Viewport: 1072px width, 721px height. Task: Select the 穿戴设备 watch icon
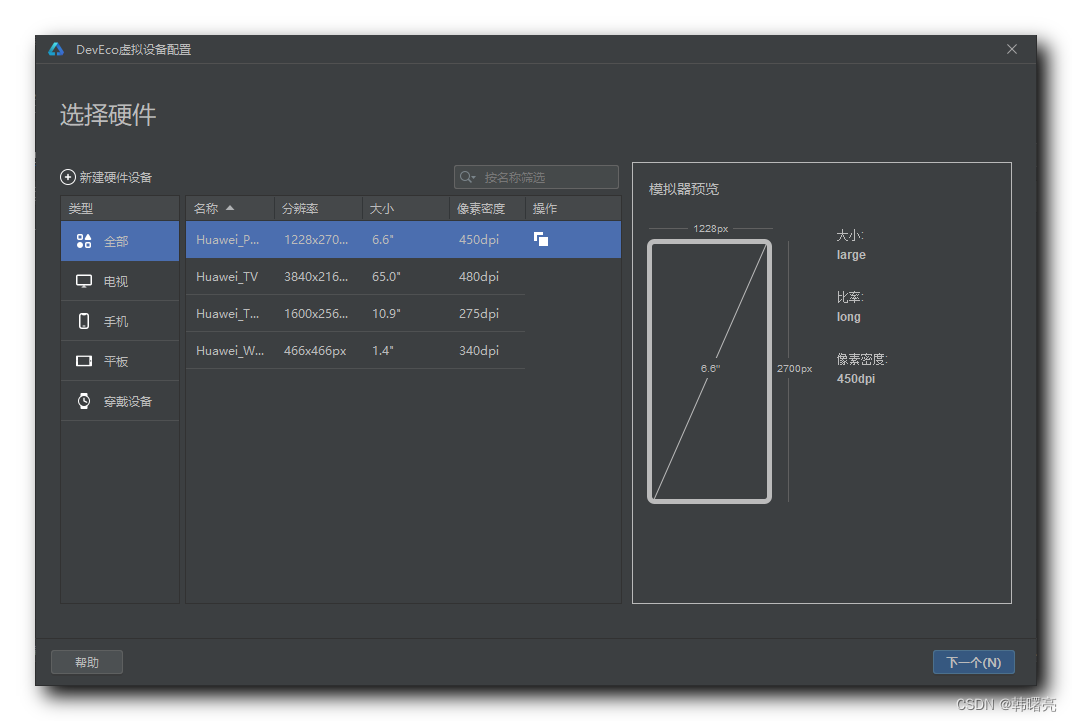(x=84, y=401)
